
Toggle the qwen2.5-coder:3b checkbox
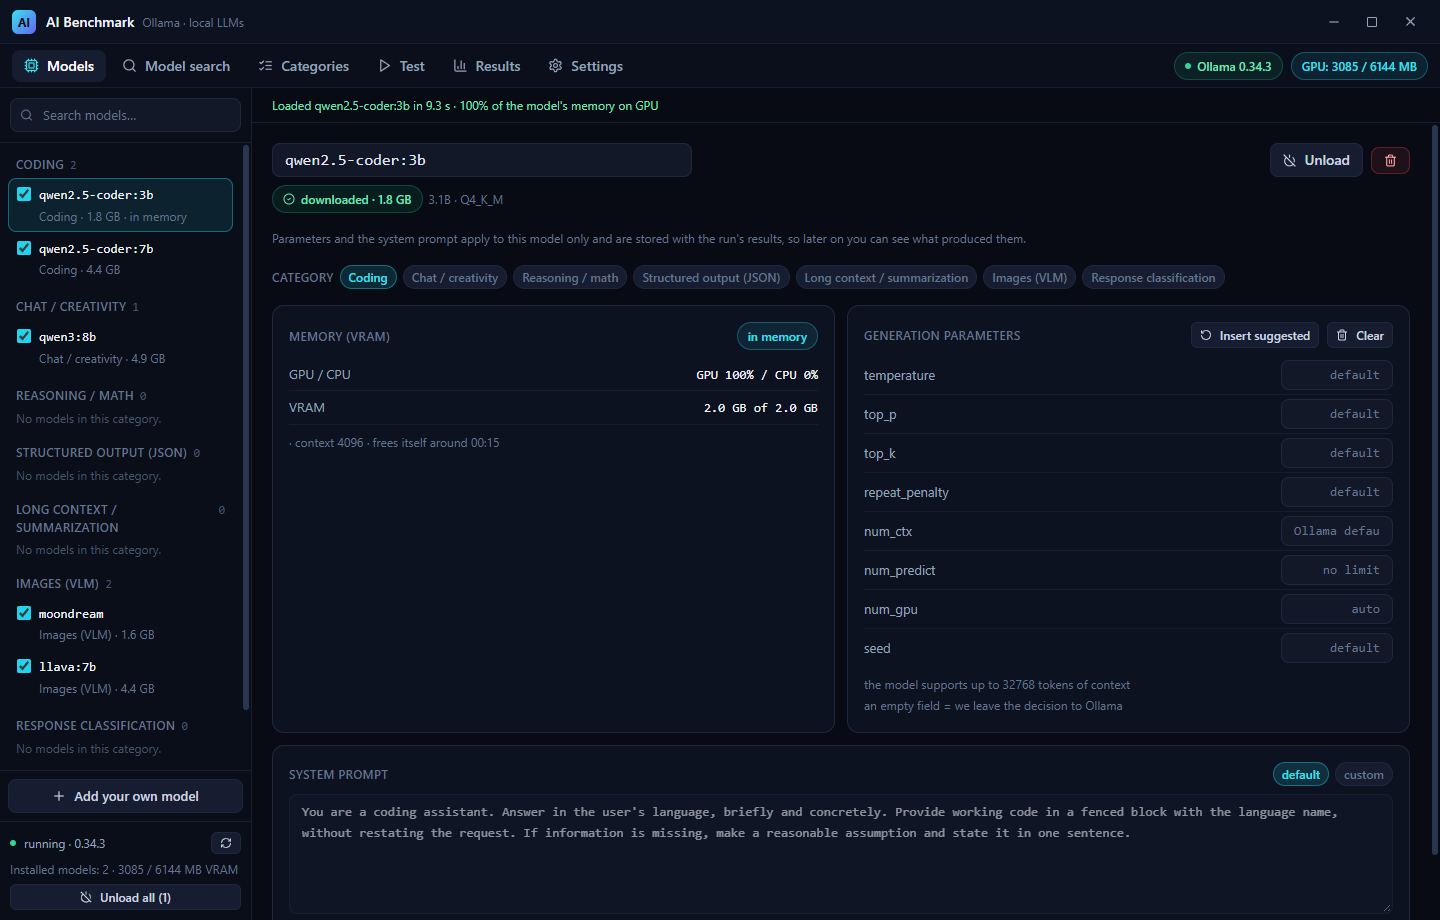click(x=24, y=195)
